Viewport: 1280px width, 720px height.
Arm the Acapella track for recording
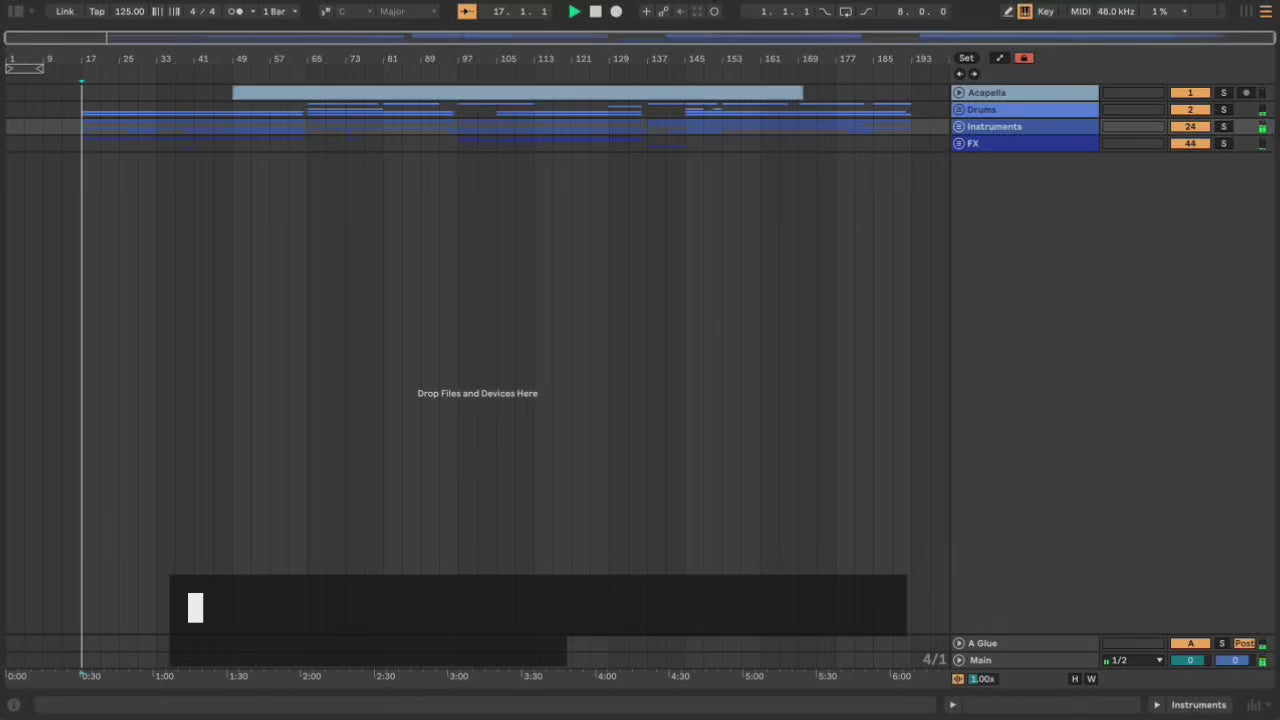[x=1246, y=93]
